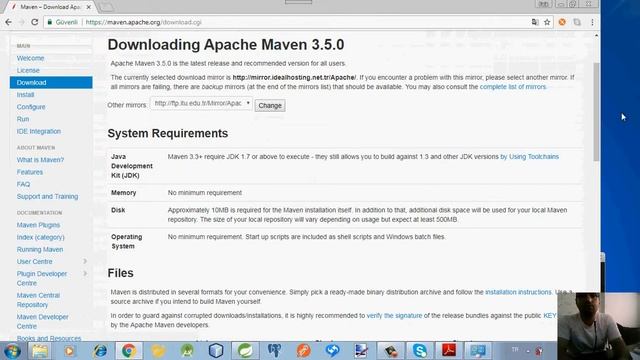Open the media player taskbar icon
Viewport: 640px width, 360px height.
point(69,351)
